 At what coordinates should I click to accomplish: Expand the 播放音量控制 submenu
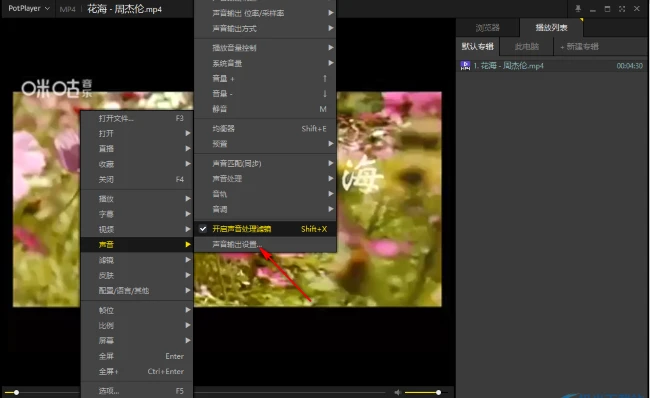265,48
